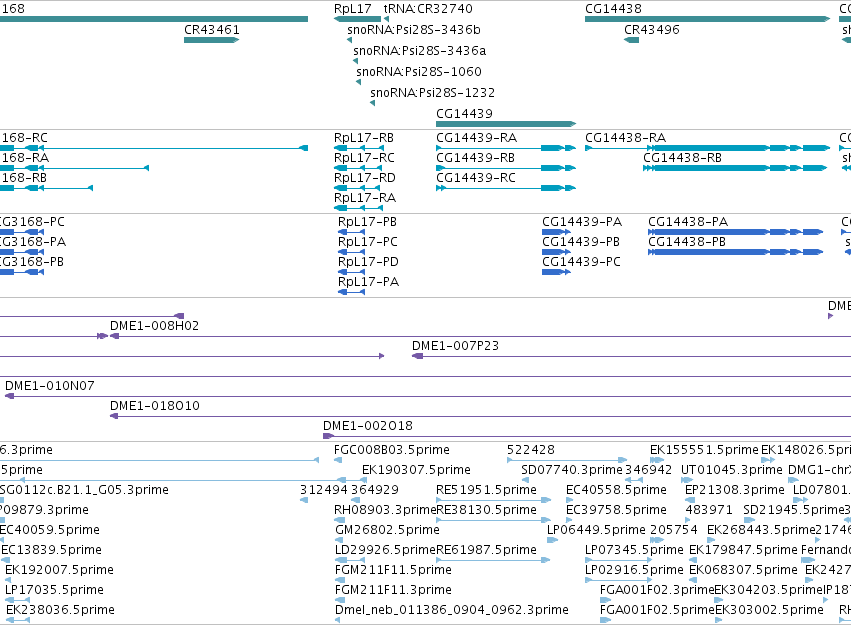
Task: Click Dmel_neb_011386_0904_0962.3prime label
Action: 452,610
